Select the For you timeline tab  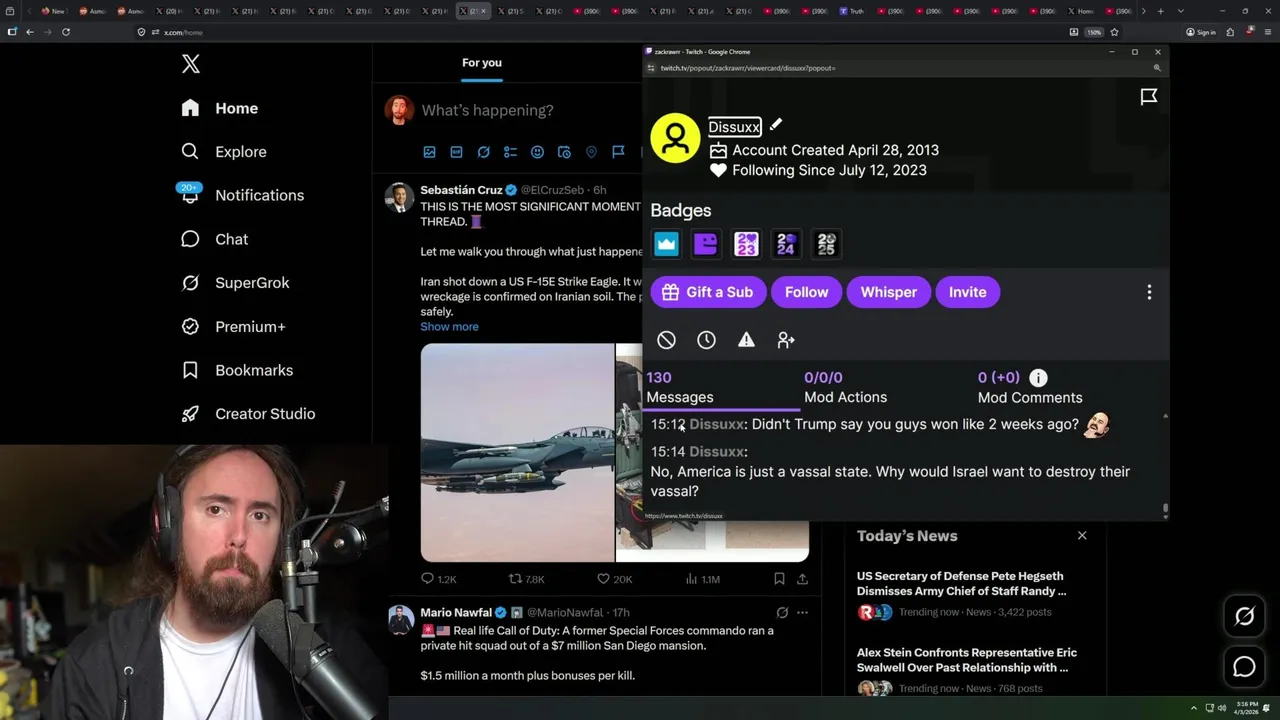pyautogui.click(x=482, y=63)
